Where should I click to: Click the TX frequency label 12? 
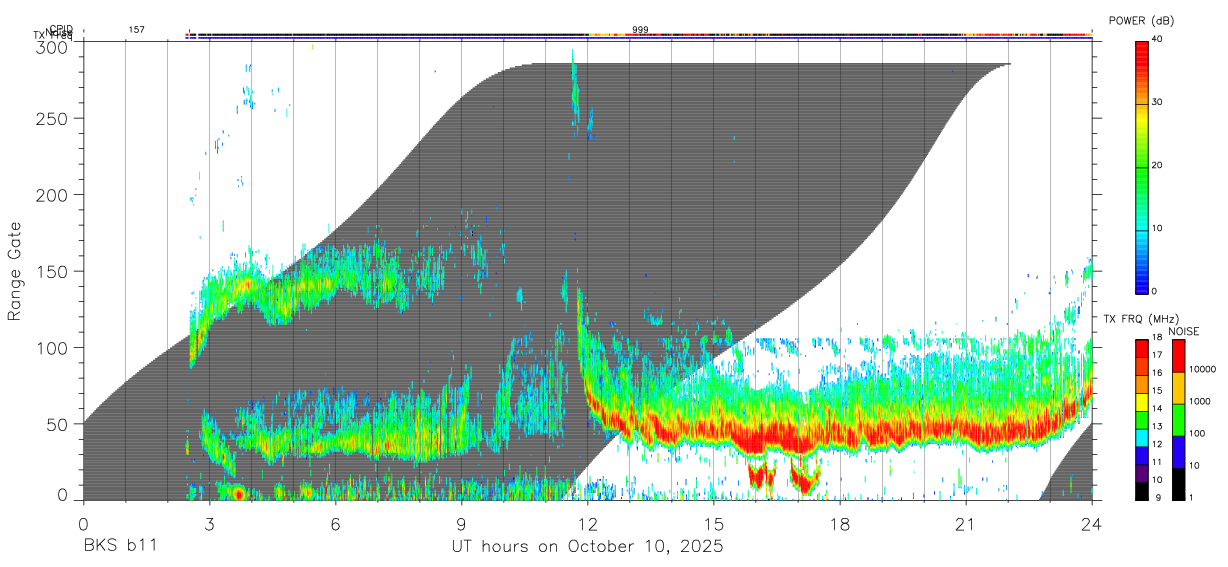(x=1157, y=444)
